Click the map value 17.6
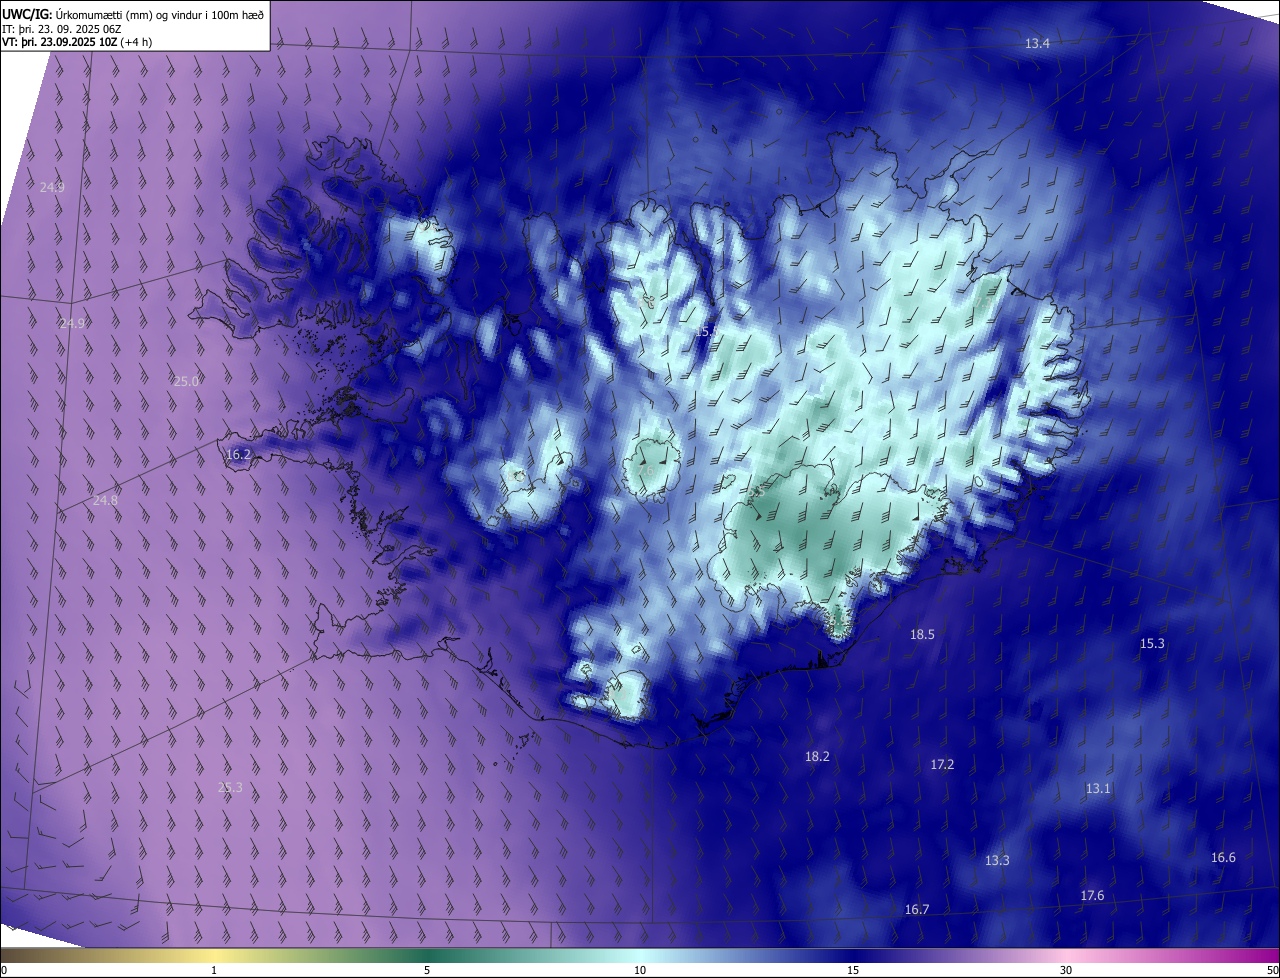Screen dimensions: 1280x978 click(1092, 896)
